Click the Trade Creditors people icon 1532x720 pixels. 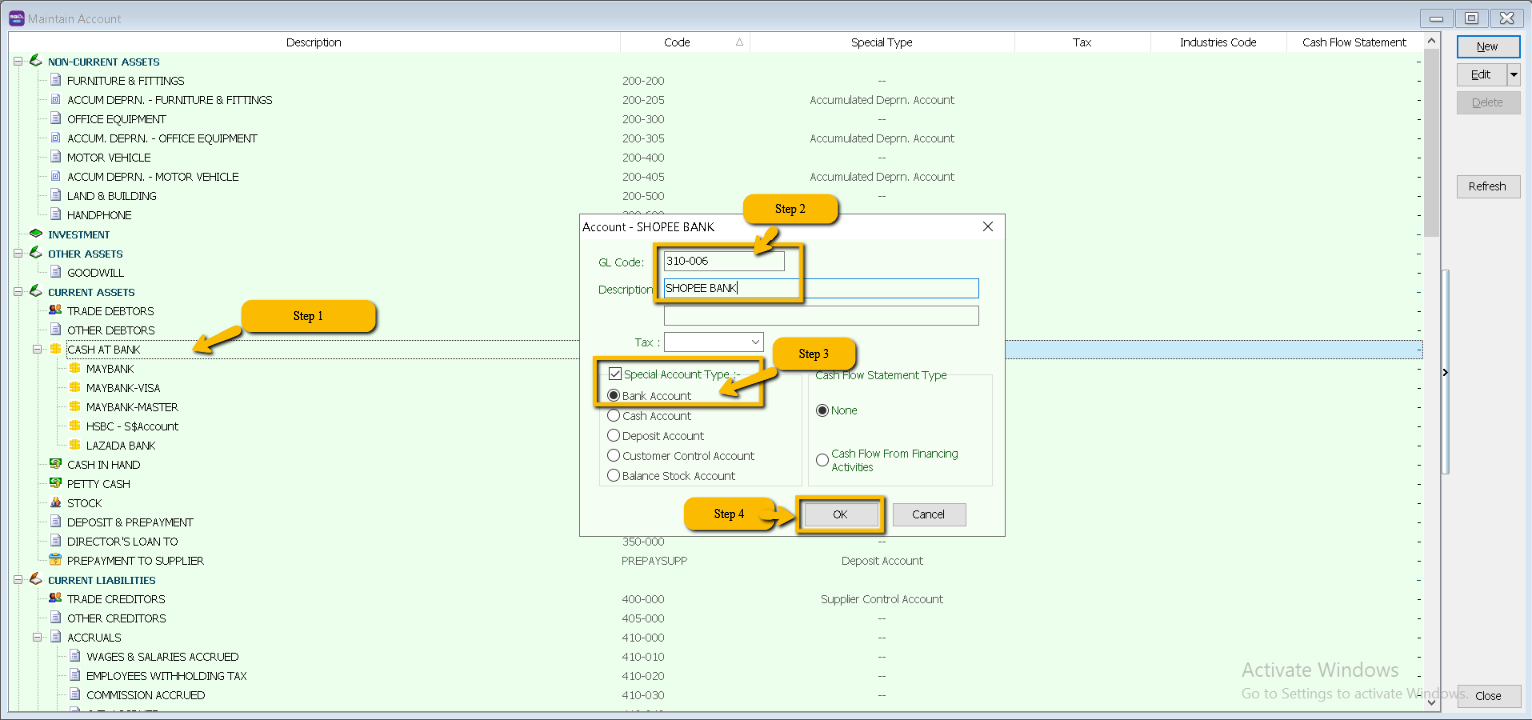point(55,599)
